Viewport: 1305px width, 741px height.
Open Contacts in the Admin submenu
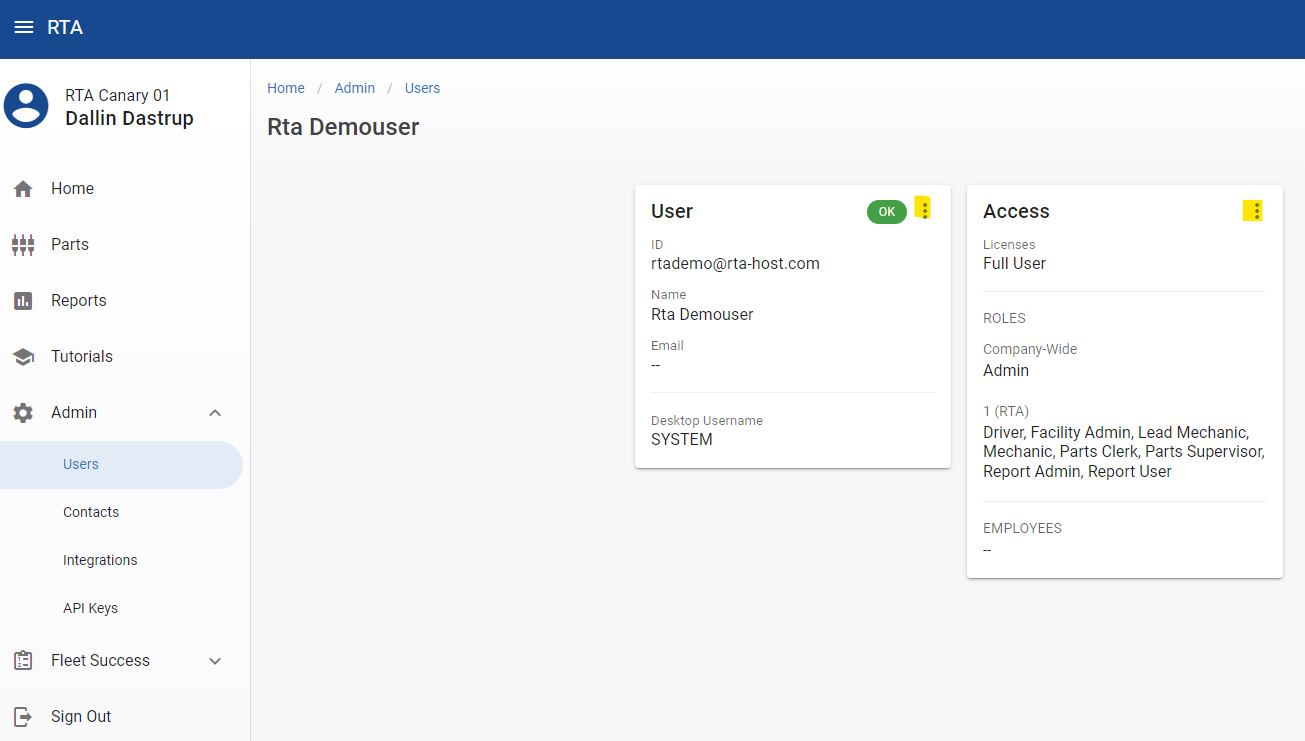coord(91,513)
